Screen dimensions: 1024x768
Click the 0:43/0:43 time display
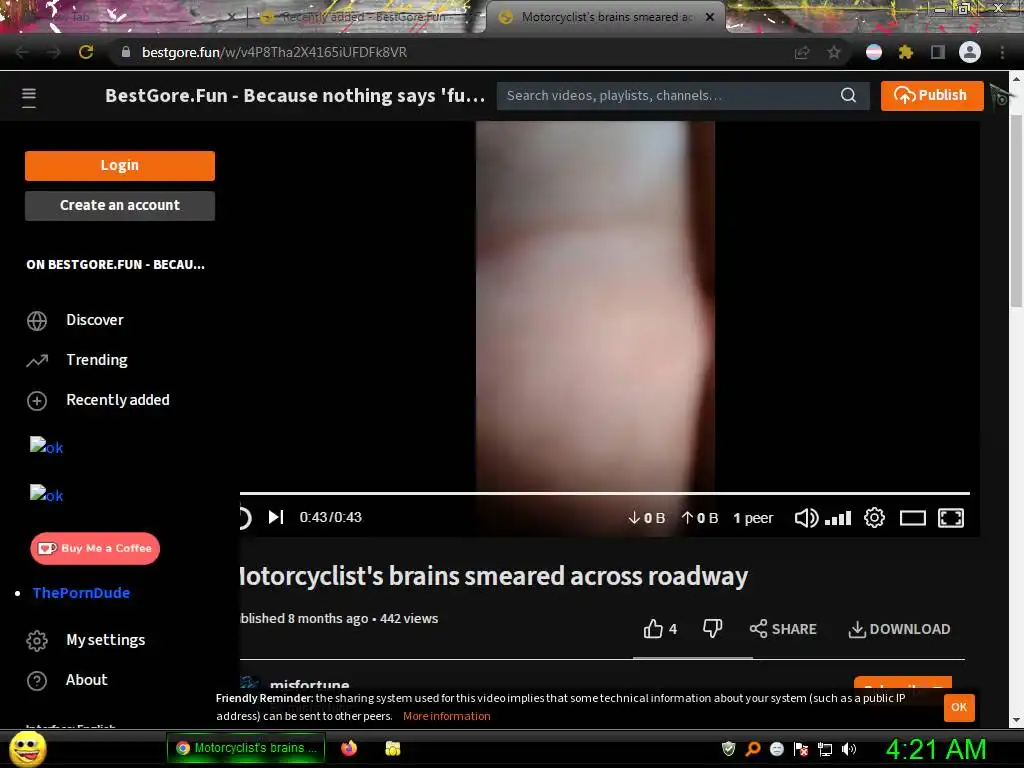click(x=330, y=517)
